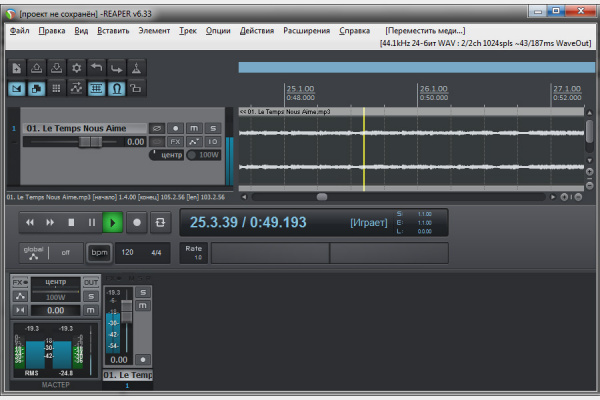Mute track 1 with the M button

tap(194, 128)
